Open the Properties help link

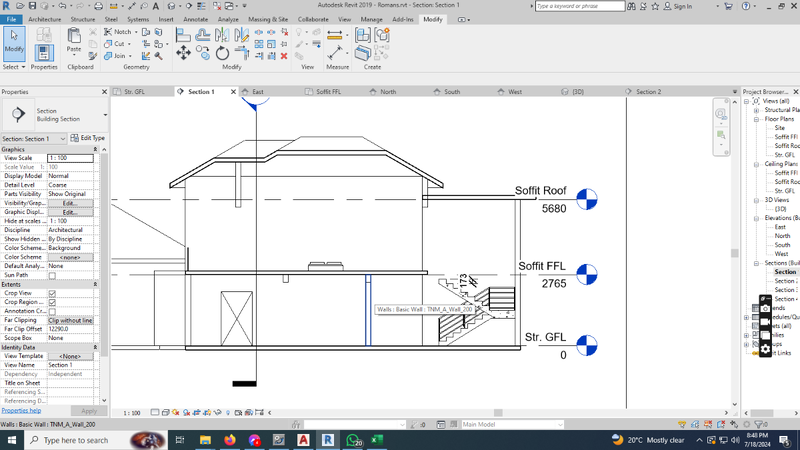tap(21, 411)
